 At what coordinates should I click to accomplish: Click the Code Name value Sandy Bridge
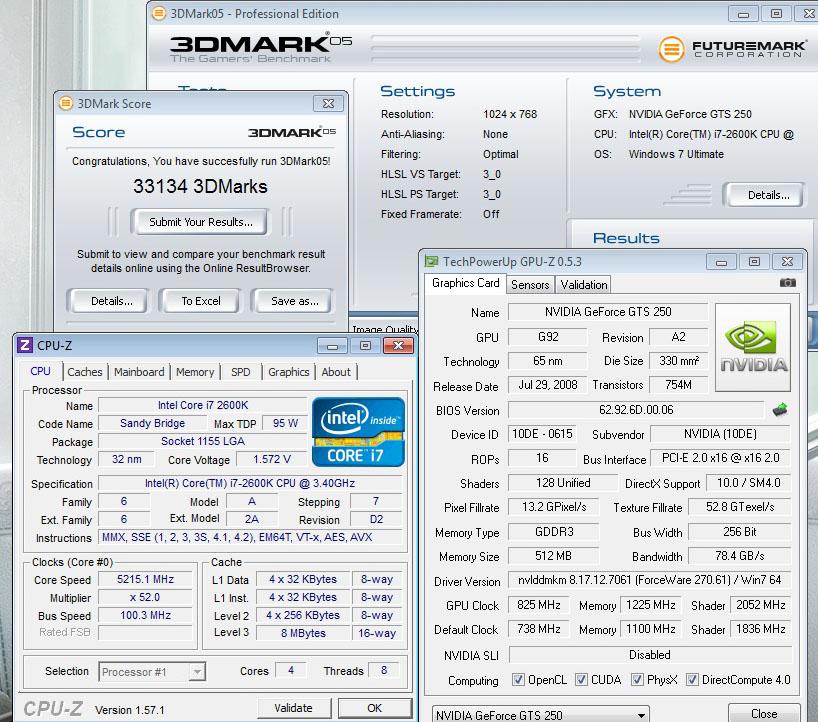pos(152,423)
